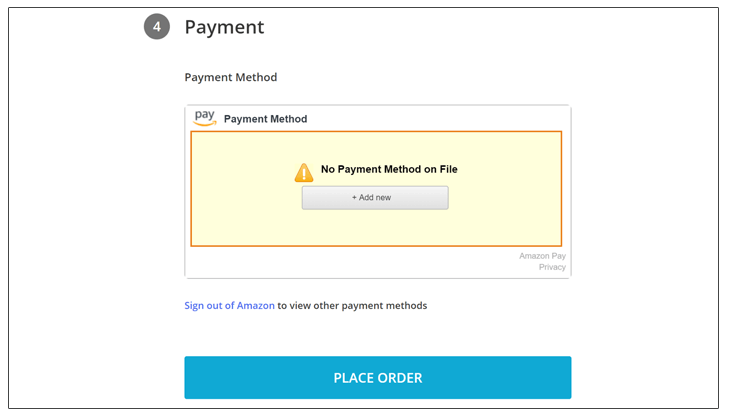Click the No Payment Method on File message
Viewport: 729px width, 418px height.
(389, 169)
